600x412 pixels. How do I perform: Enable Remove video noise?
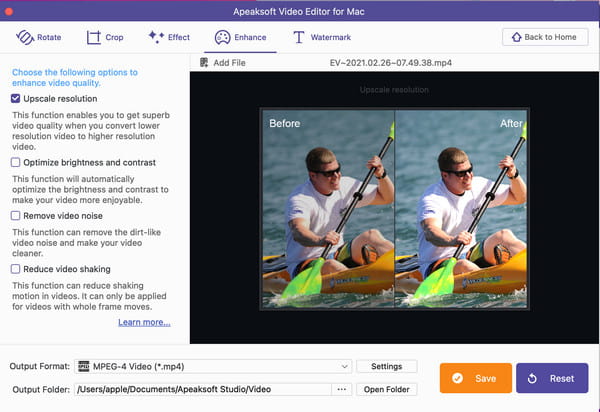click(15, 216)
